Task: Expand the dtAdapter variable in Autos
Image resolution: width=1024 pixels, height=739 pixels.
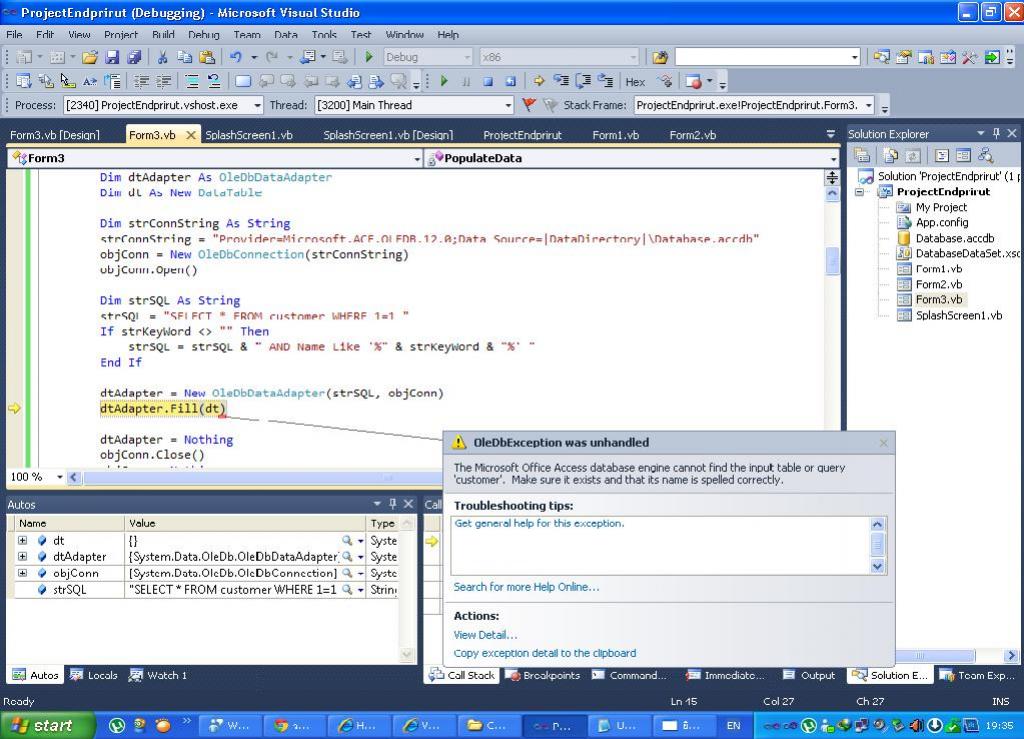Action: (x=23, y=557)
